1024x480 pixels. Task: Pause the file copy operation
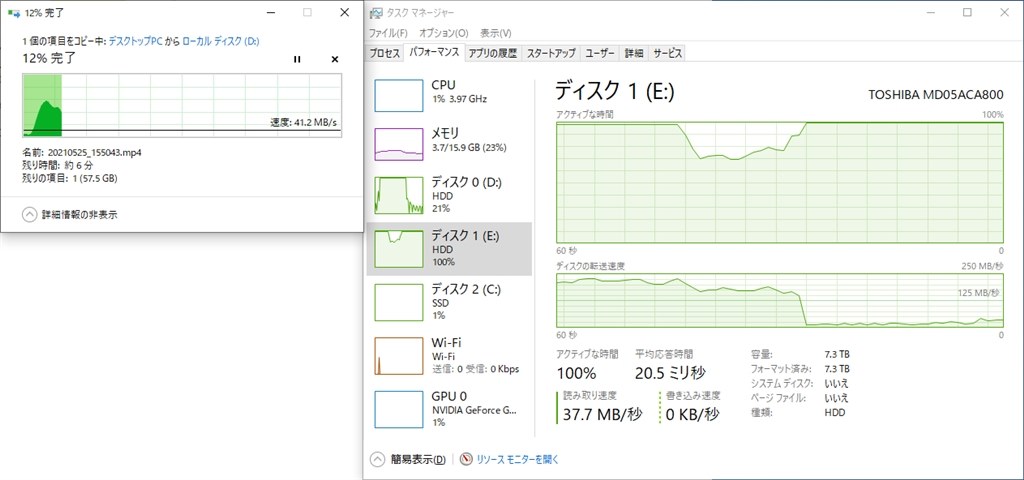point(297,59)
